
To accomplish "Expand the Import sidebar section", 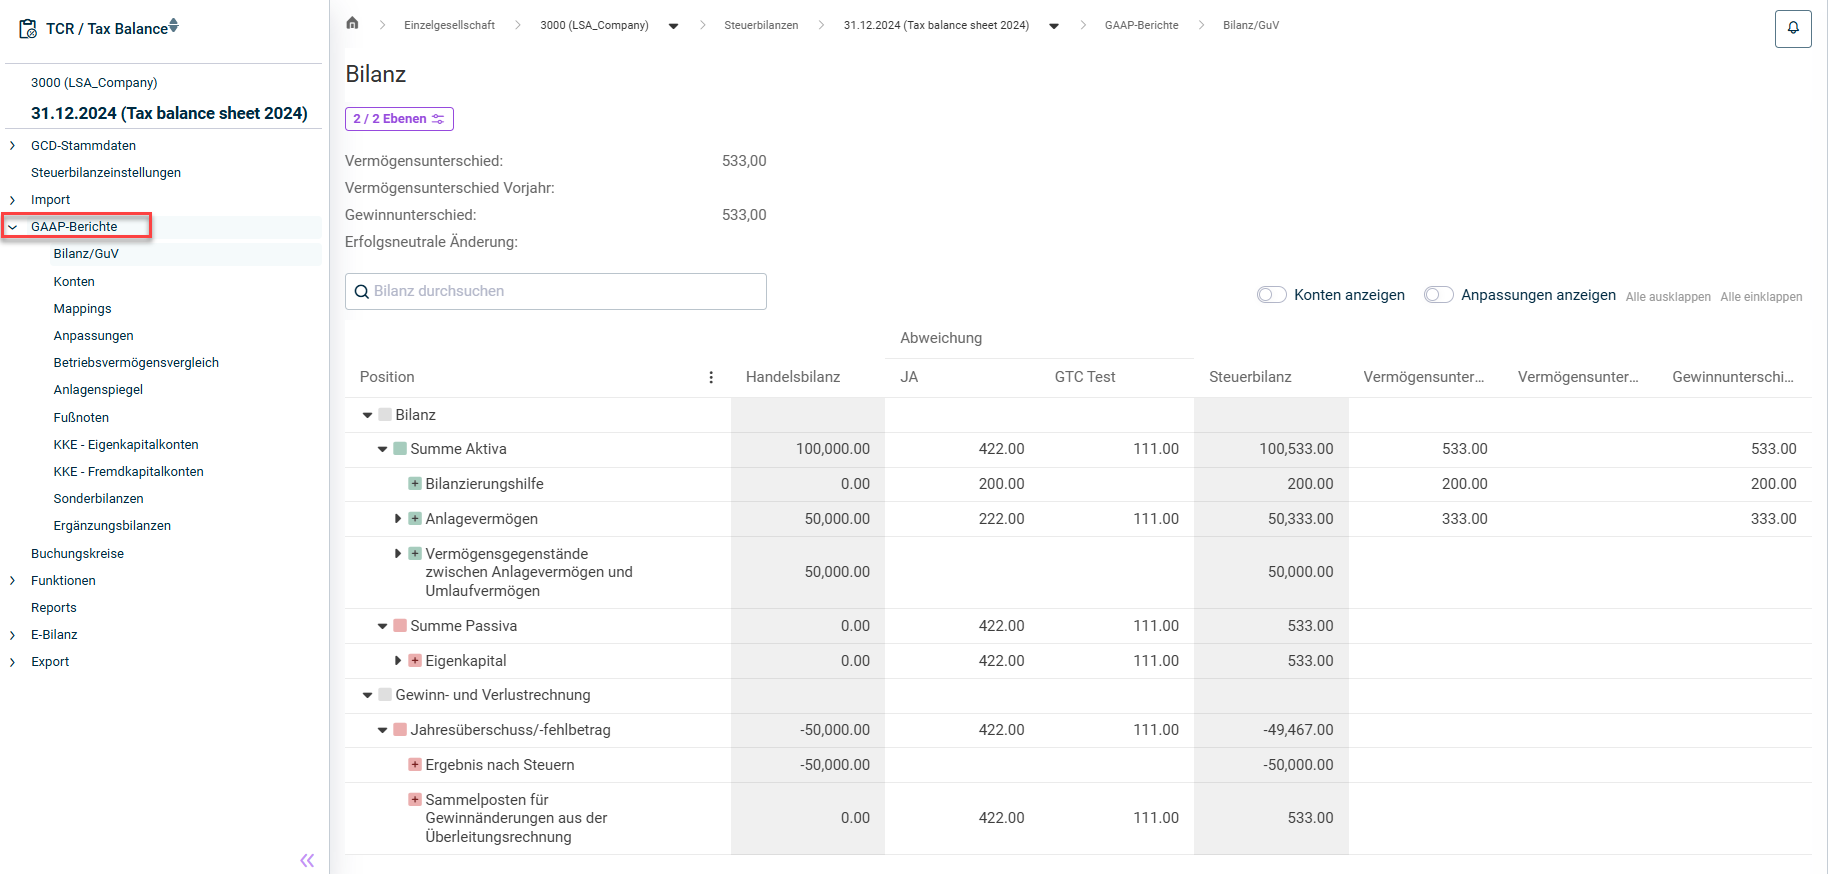I will pos(12,200).
